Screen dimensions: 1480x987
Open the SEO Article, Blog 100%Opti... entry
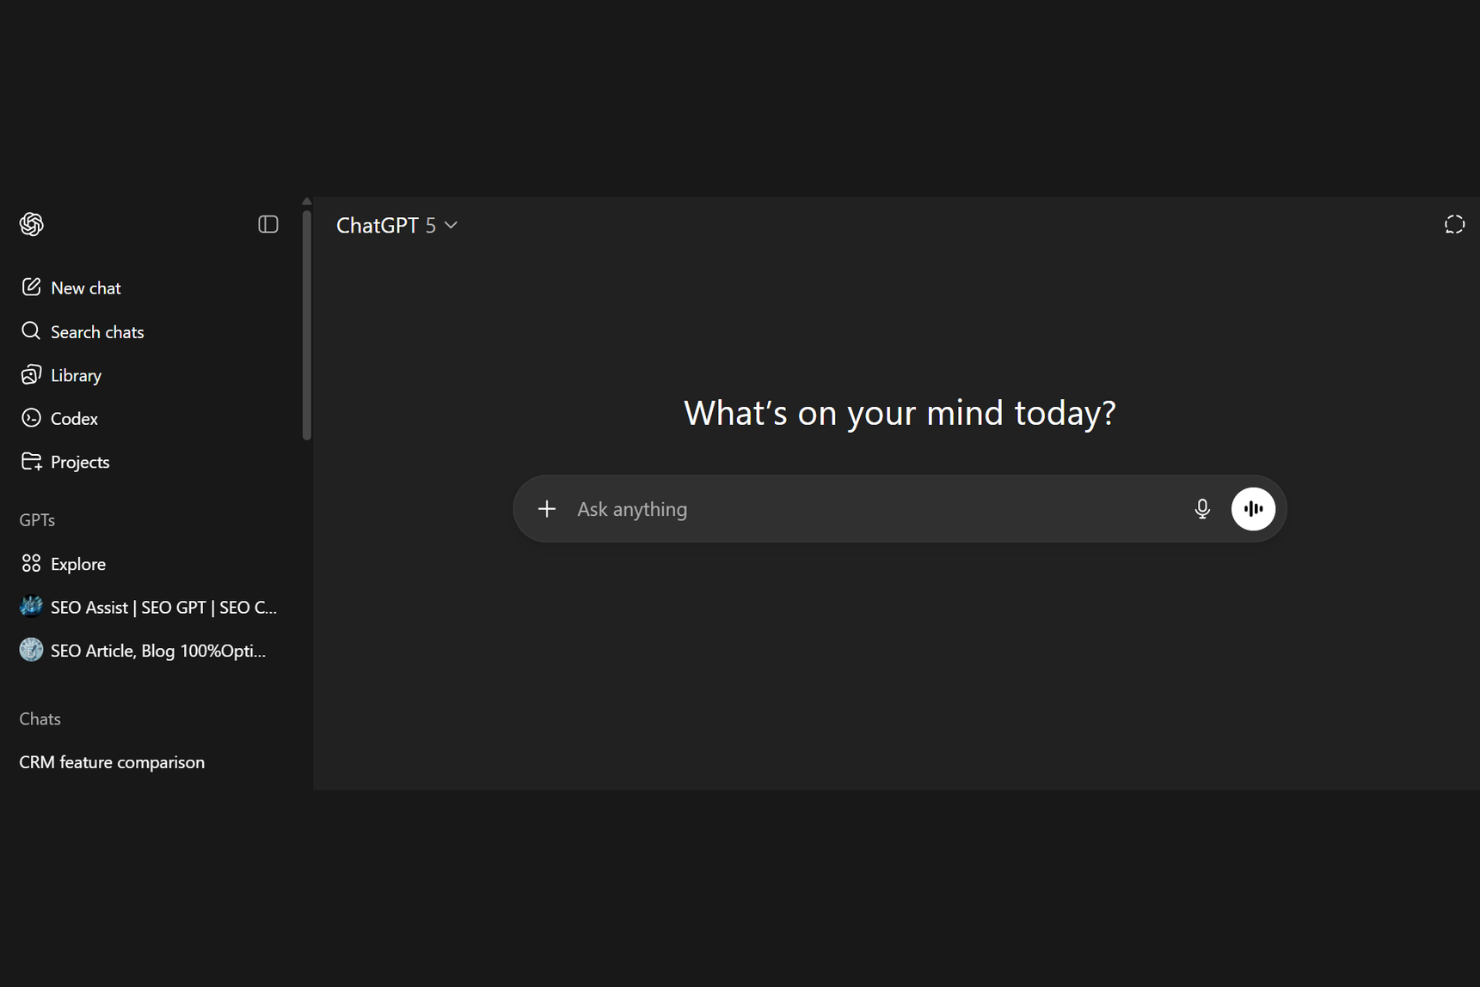click(x=158, y=651)
